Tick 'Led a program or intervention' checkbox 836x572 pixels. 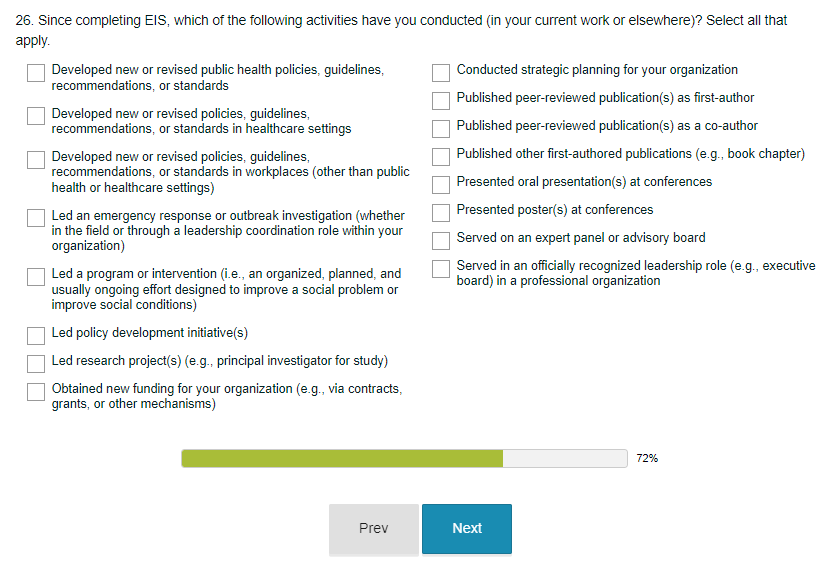click(x=36, y=276)
